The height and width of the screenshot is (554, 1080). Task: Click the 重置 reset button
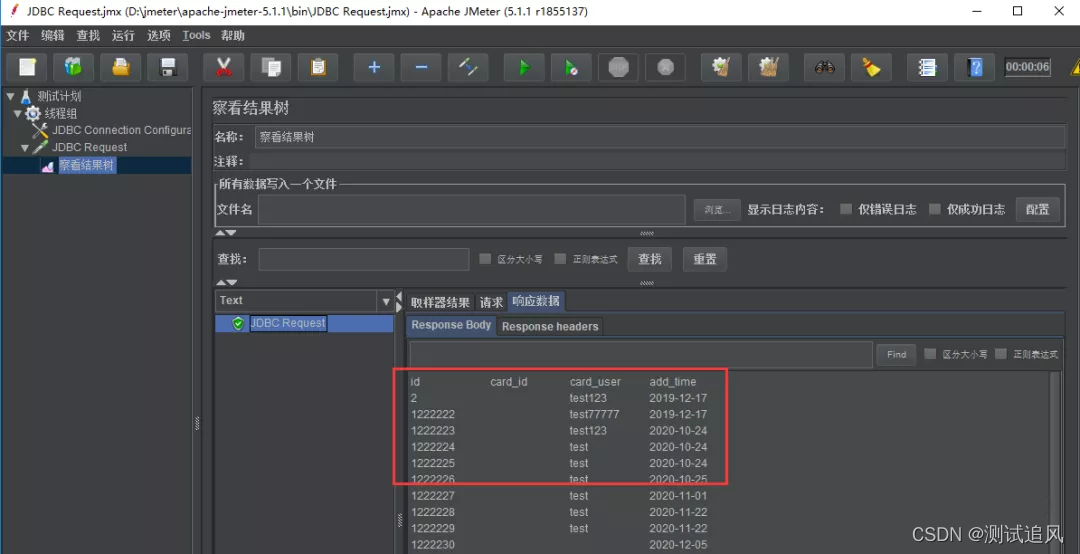tap(705, 259)
